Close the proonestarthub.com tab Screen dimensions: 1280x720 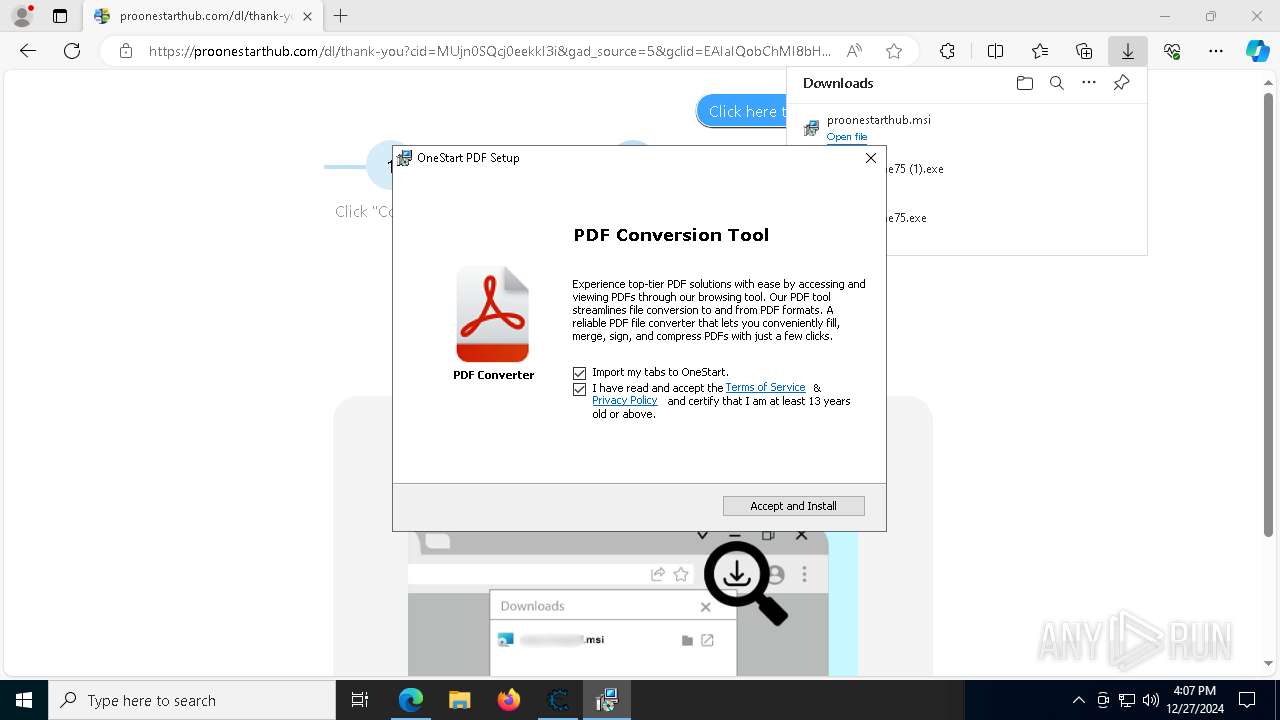coord(307,16)
